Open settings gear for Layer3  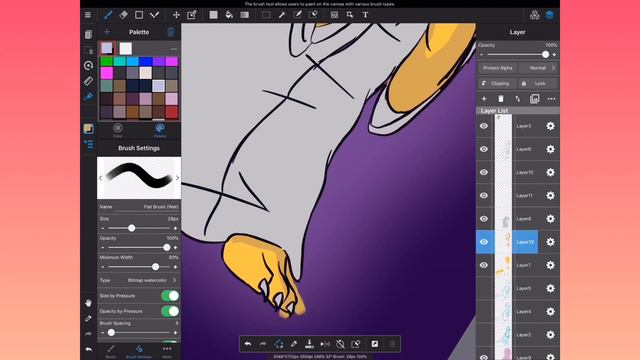550,126
